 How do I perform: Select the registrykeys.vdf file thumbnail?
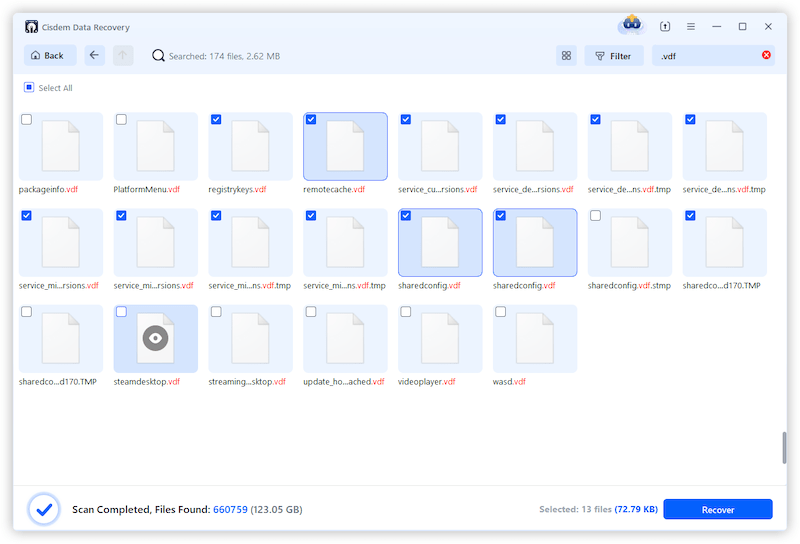[x=251, y=146]
